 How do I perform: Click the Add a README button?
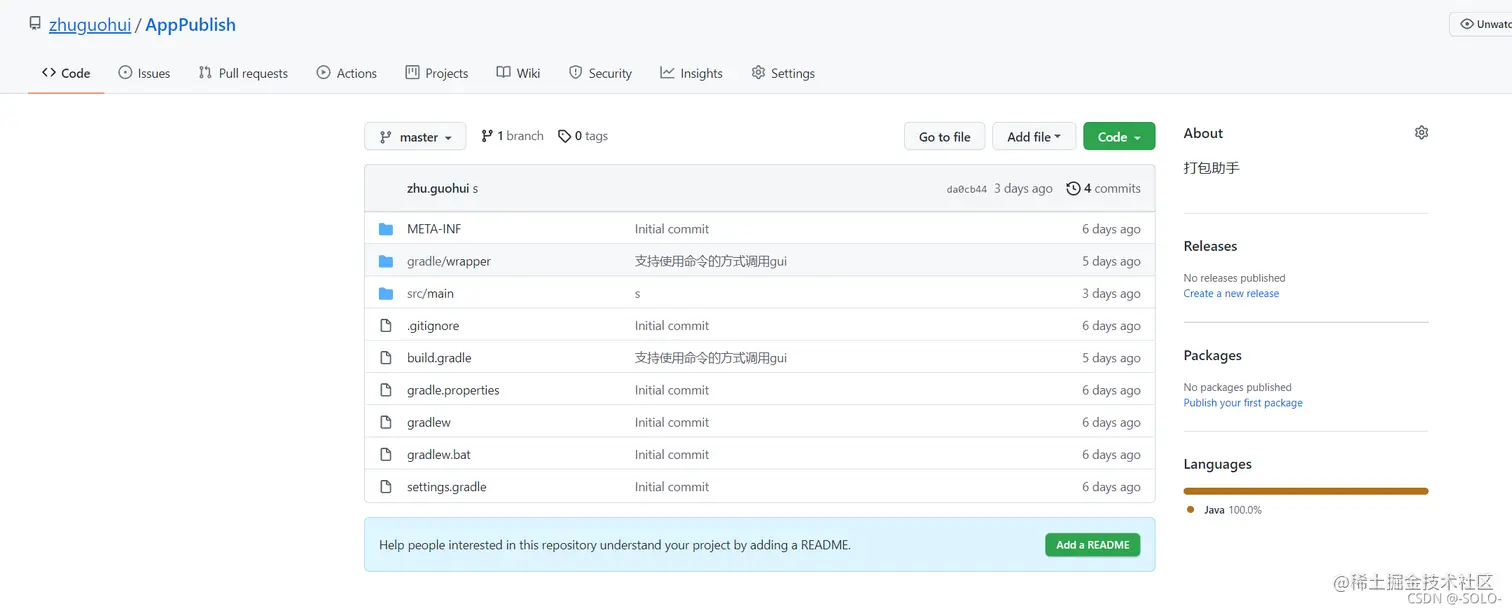pyautogui.click(x=1092, y=545)
